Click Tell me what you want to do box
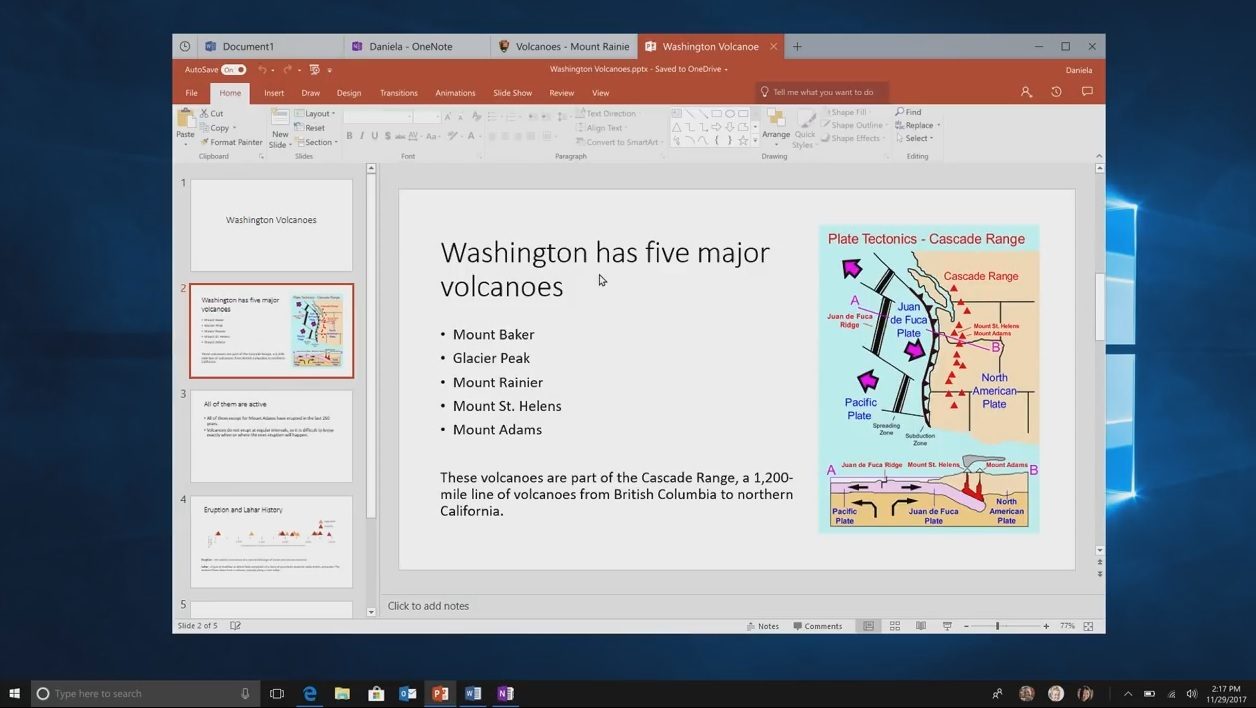This screenshot has width=1256, height=708. 822,92
